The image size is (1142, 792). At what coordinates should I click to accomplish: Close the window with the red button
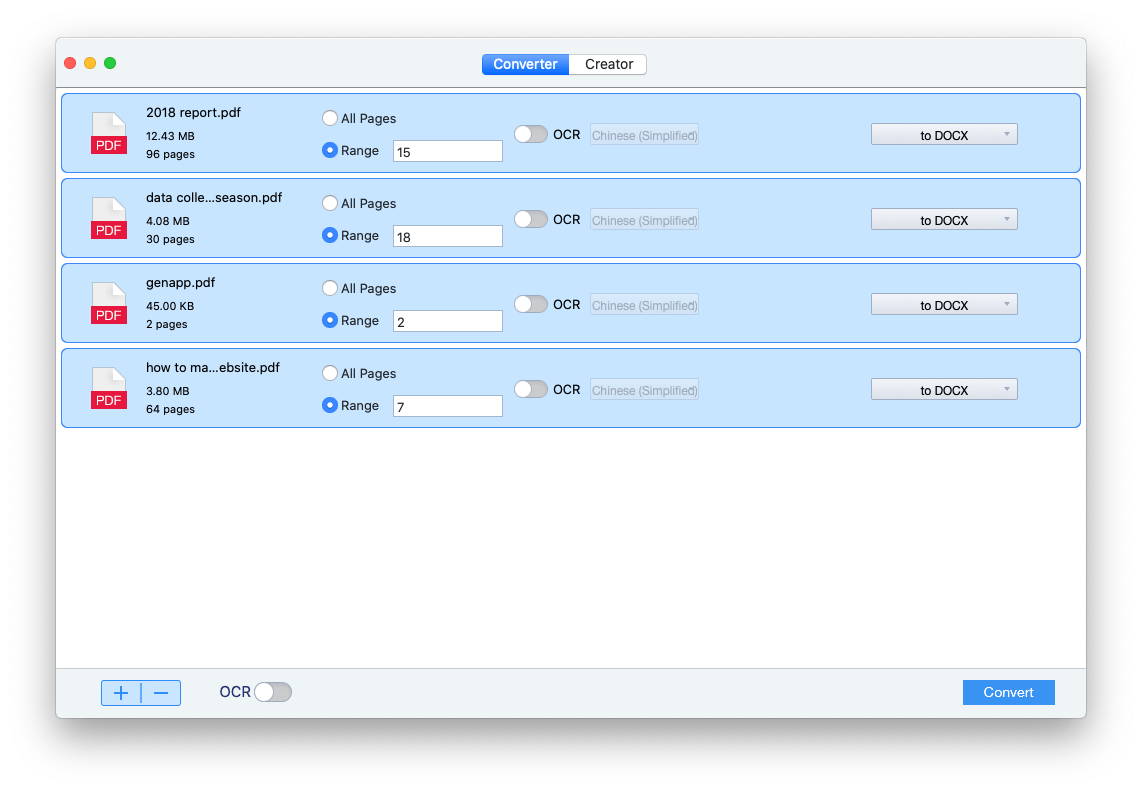pos(70,63)
